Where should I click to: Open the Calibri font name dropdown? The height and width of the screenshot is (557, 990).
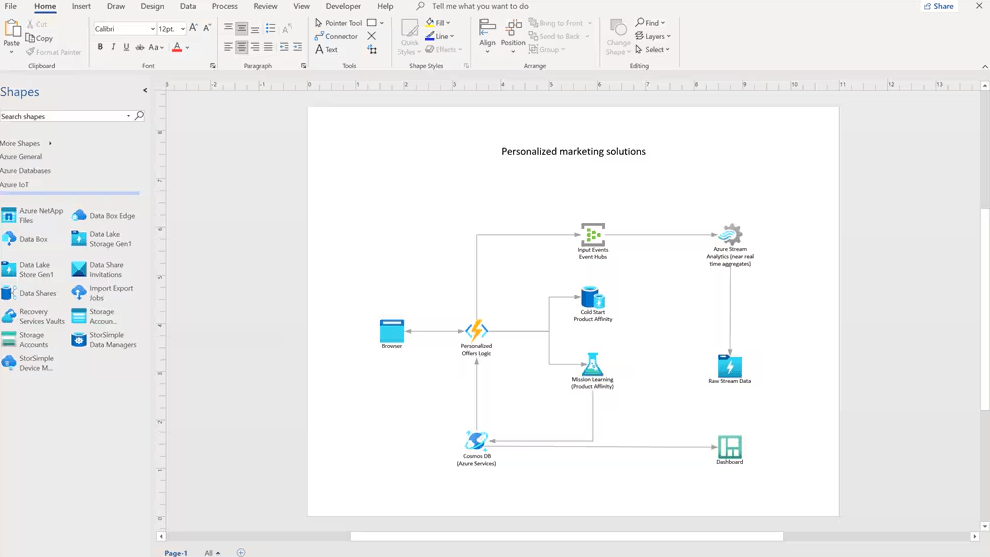[152, 29]
